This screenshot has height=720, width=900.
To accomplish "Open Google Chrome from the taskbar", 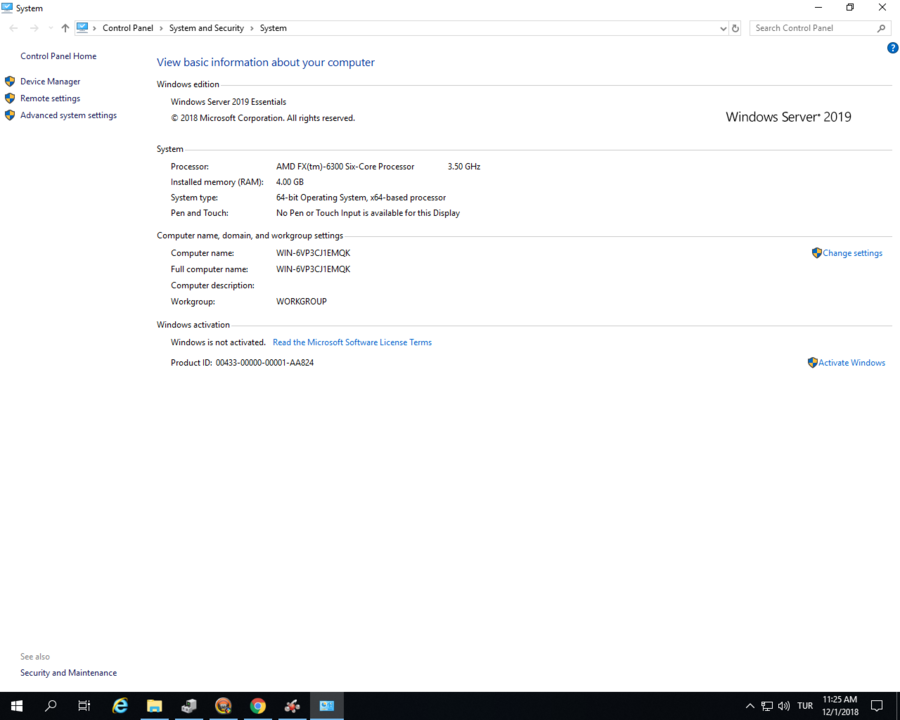I will pos(258,706).
